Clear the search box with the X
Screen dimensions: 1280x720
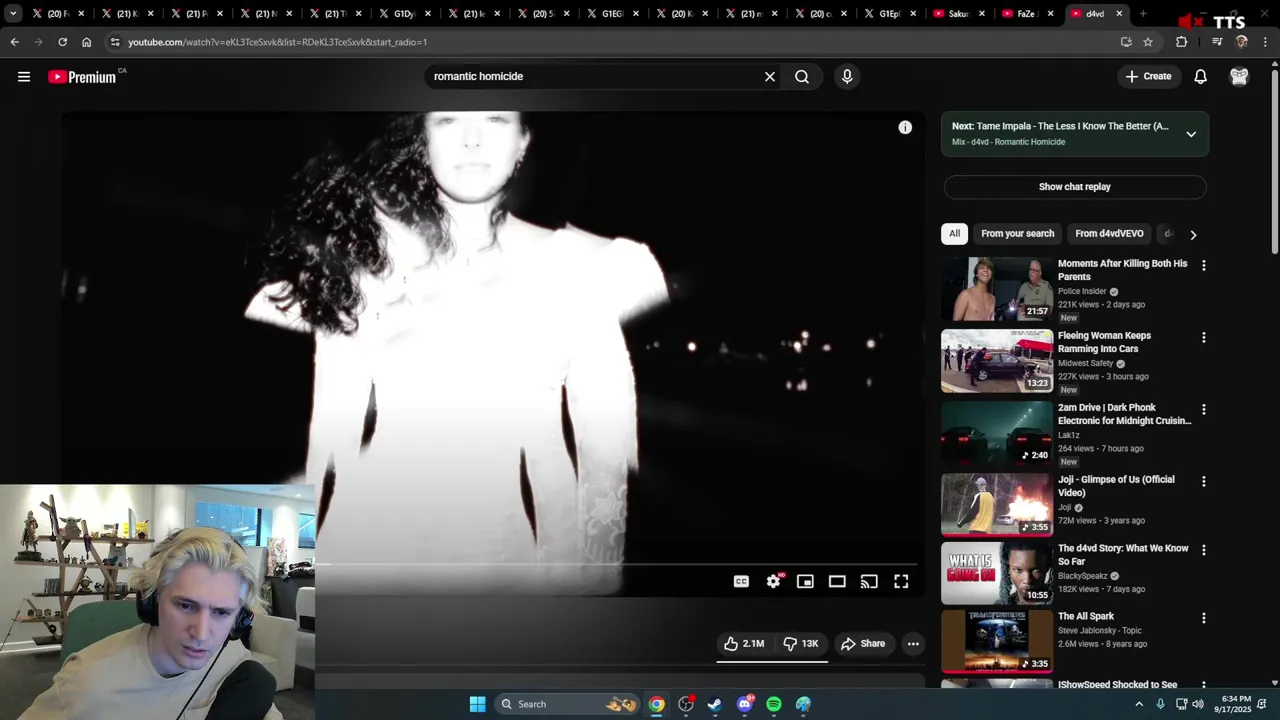[770, 77]
